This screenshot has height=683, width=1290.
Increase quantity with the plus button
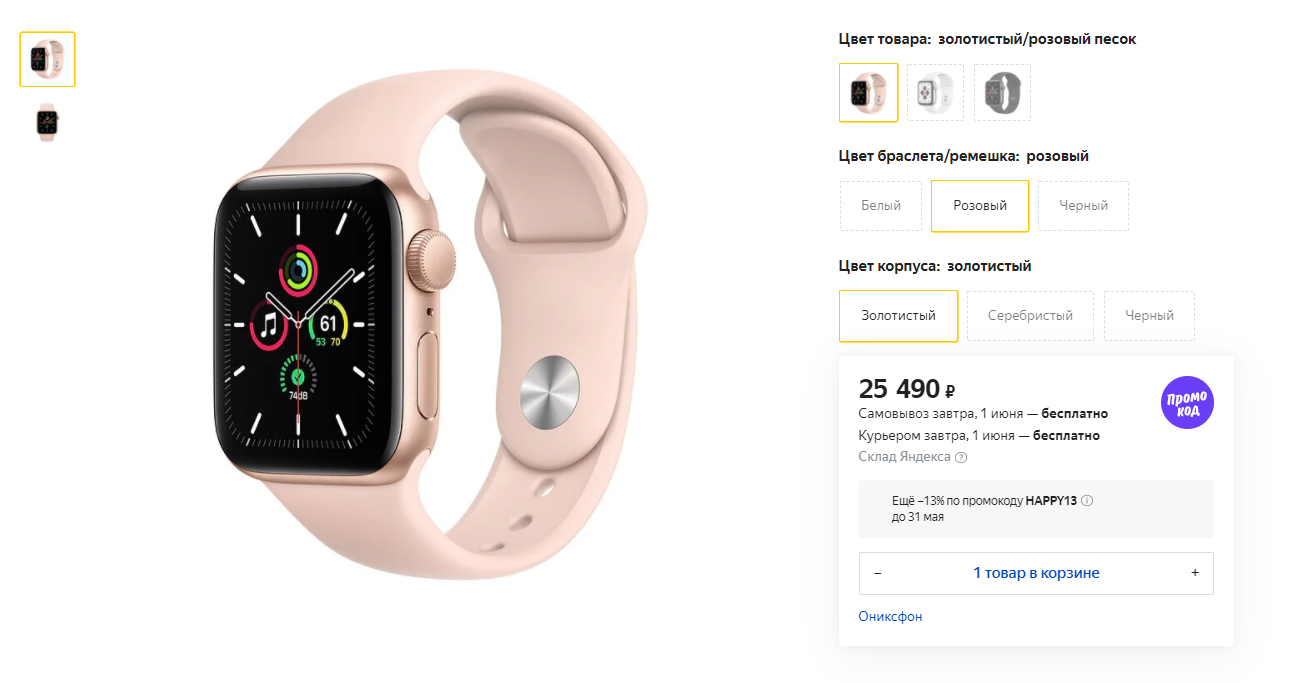(x=1195, y=573)
